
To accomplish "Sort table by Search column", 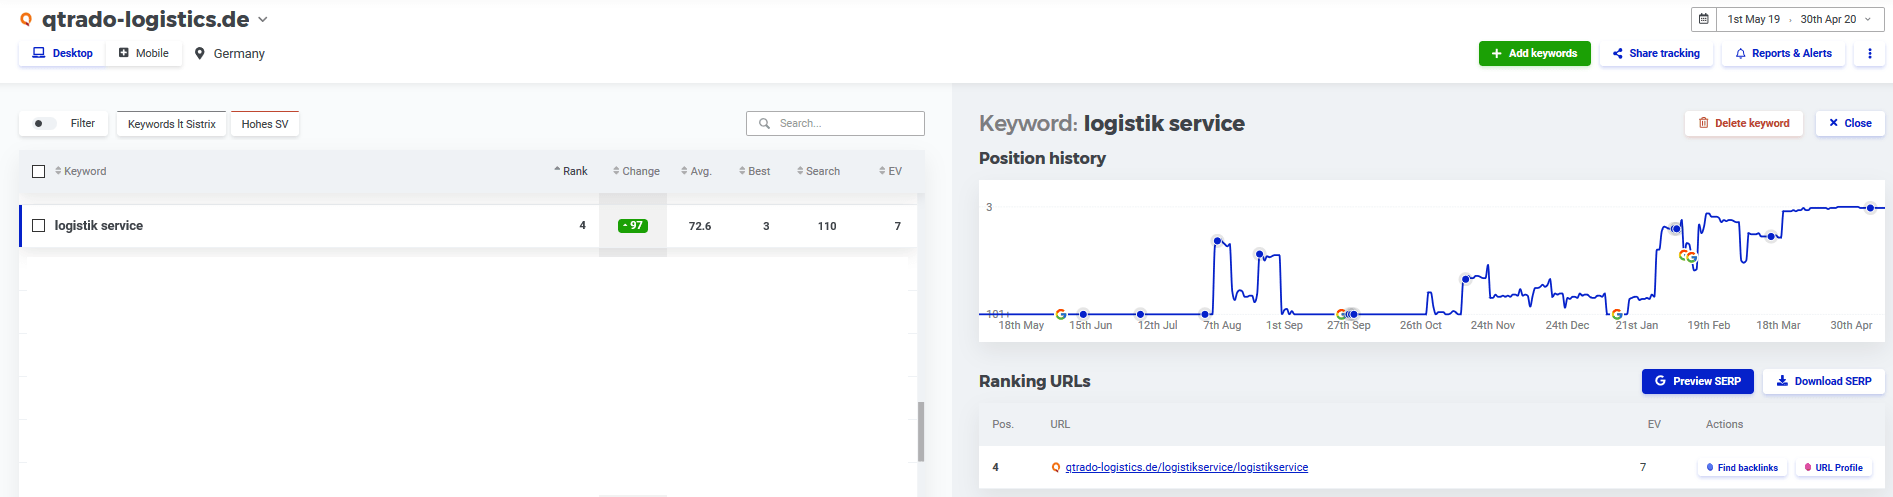I will coord(818,171).
